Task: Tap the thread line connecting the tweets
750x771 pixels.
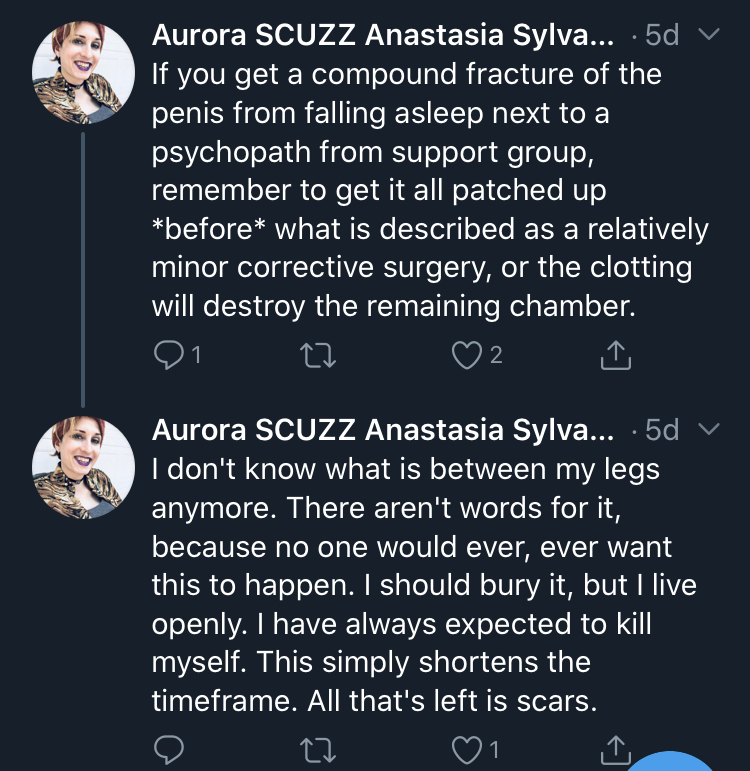Action: pos(83,269)
